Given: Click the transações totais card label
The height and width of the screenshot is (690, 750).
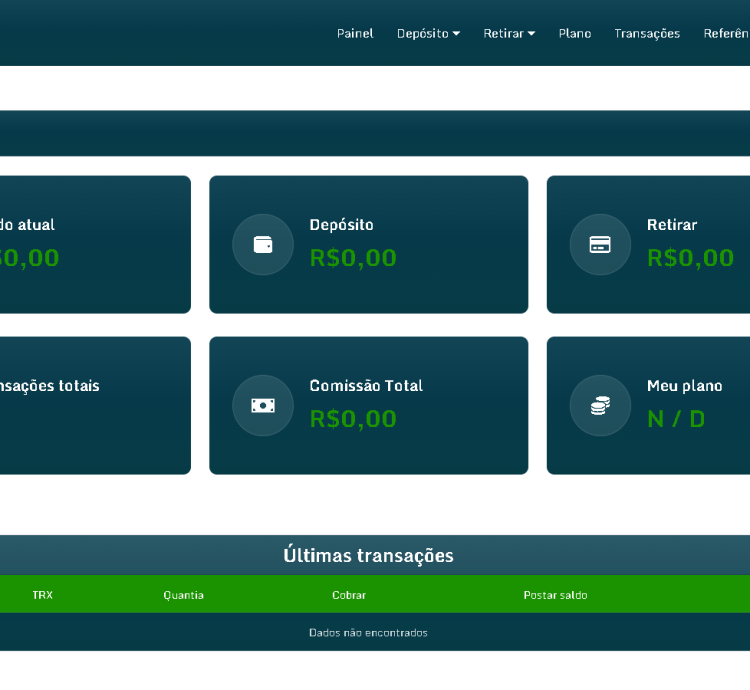Looking at the screenshot, I should click(x=50, y=385).
